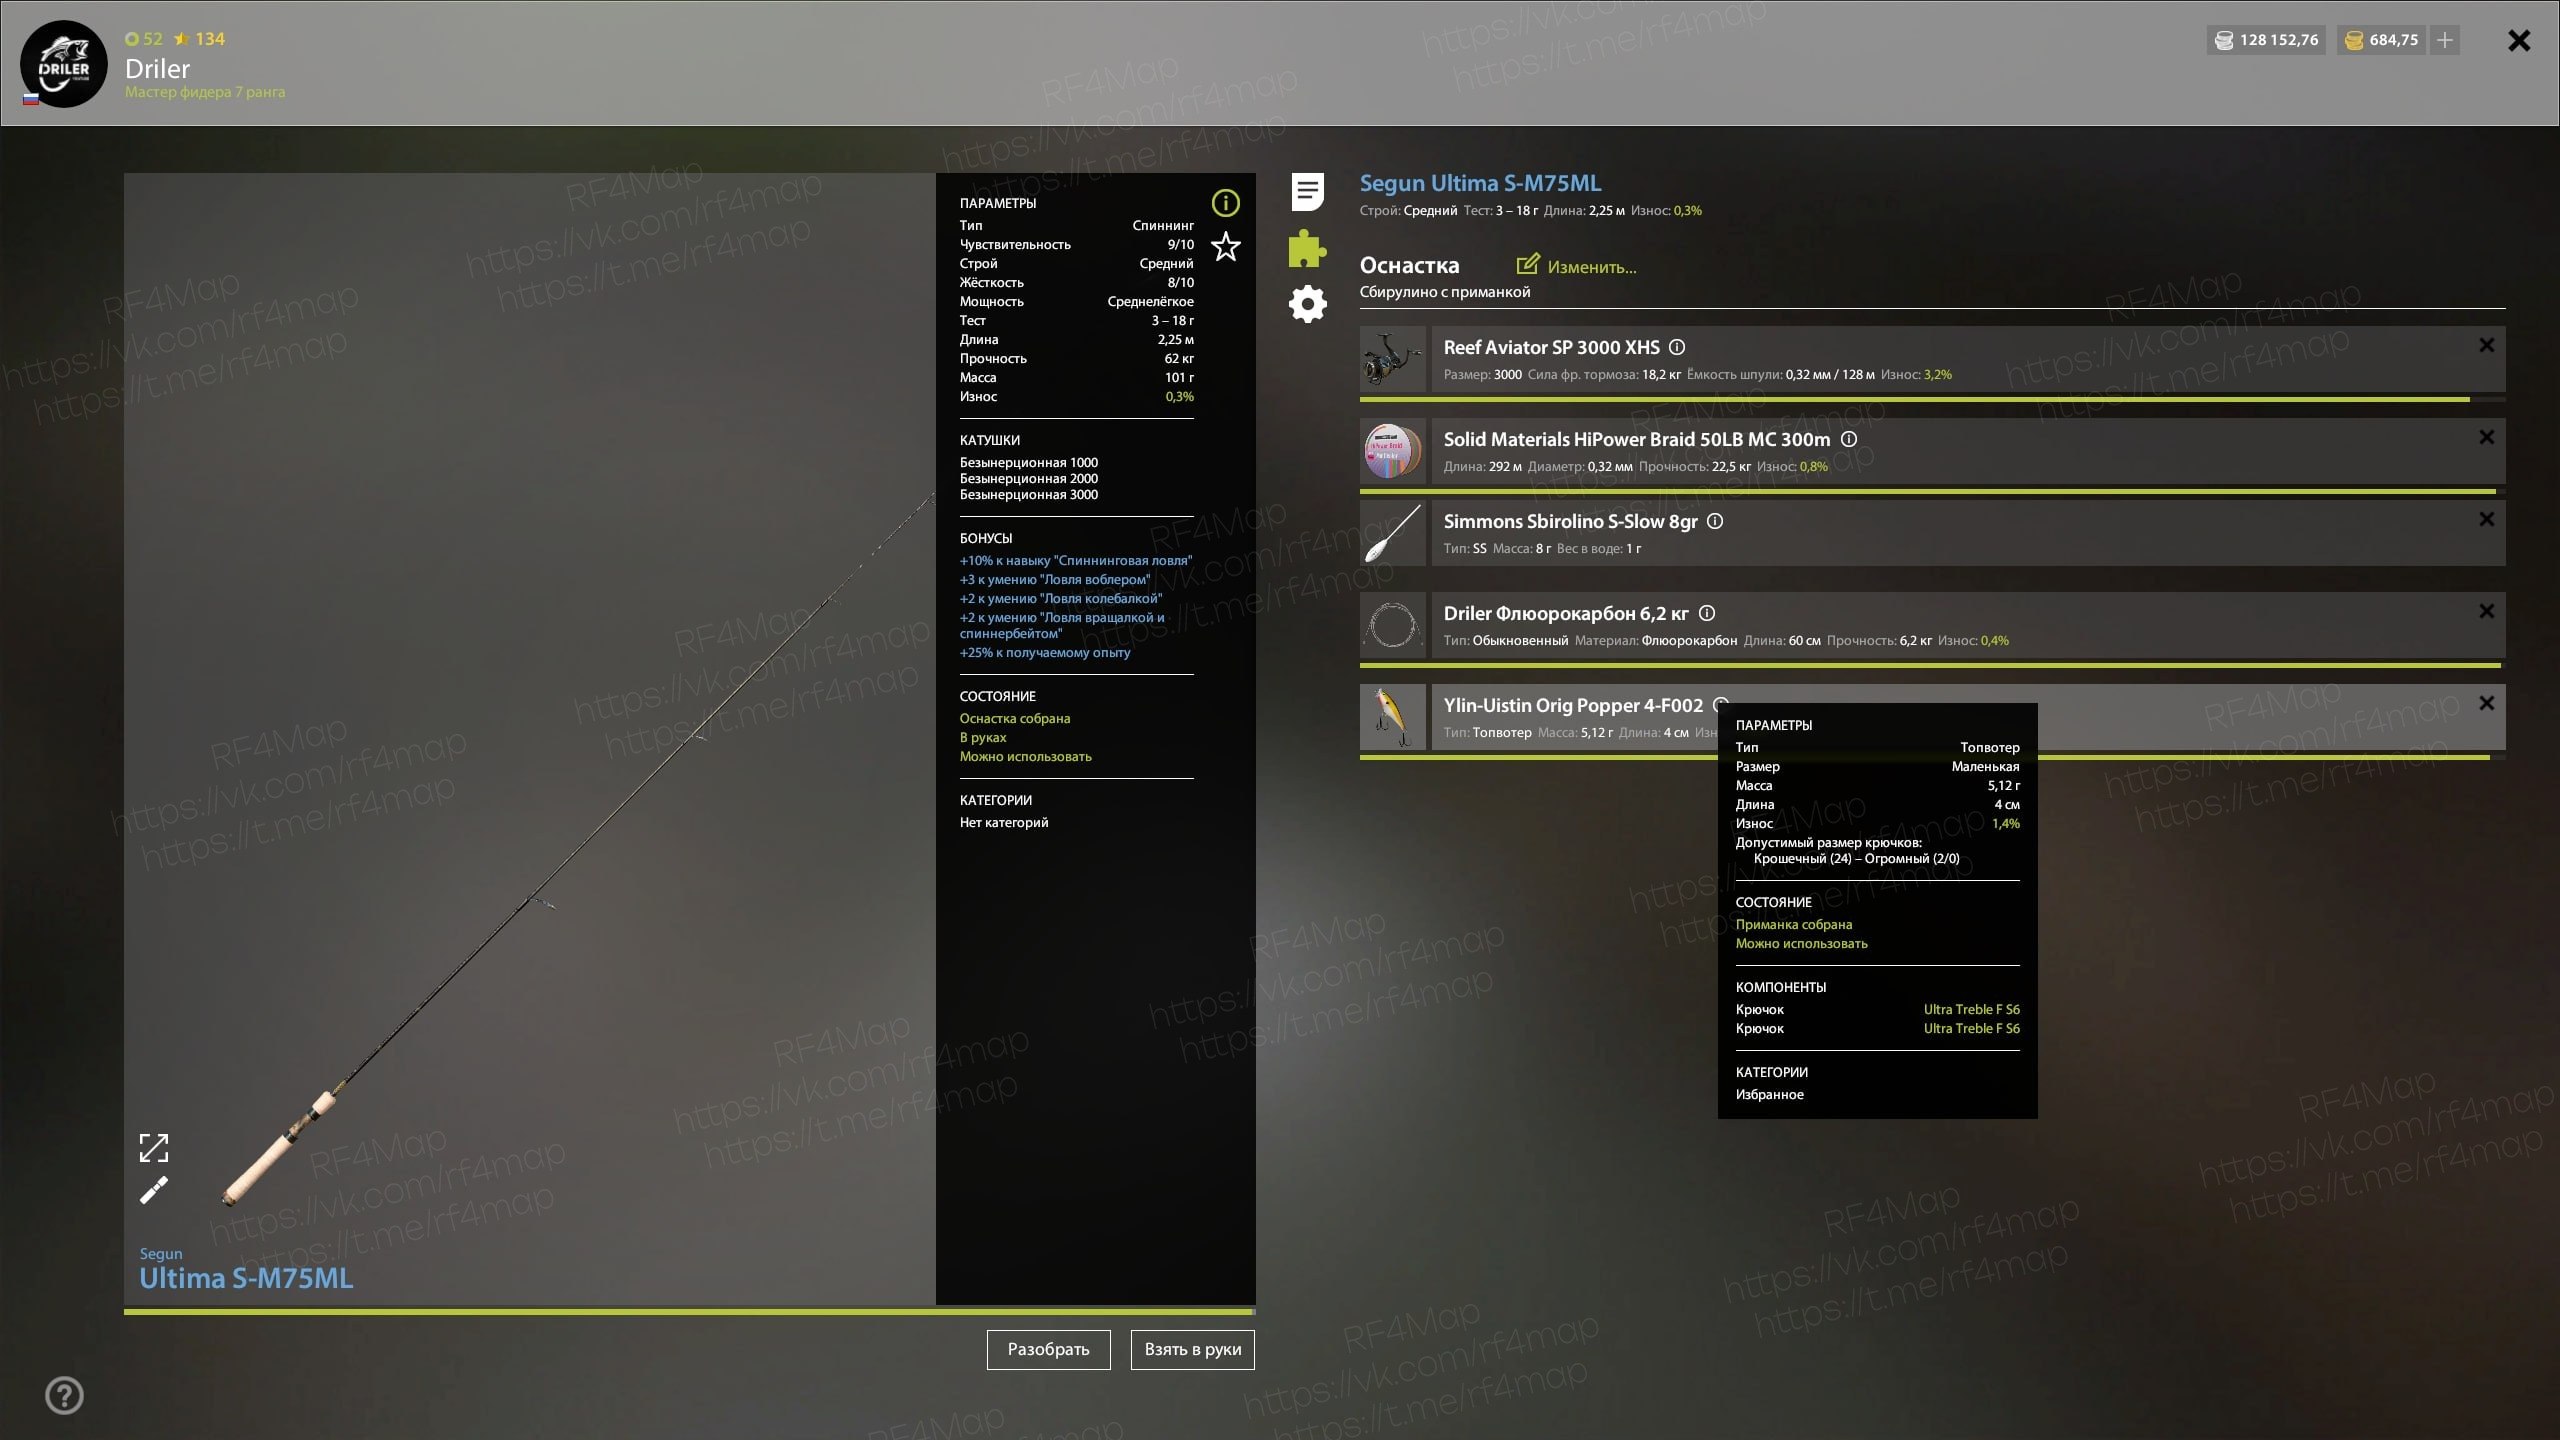The width and height of the screenshot is (2560, 1440).
Task: Click the silver coins balance 128 152,76
Action: pyautogui.click(x=2267, y=40)
